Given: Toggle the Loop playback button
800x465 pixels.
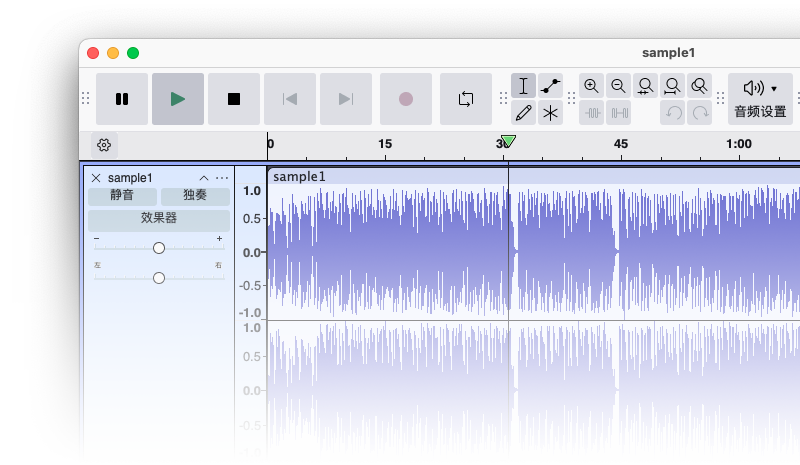Looking at the screenshot, I should coord(466,99).
